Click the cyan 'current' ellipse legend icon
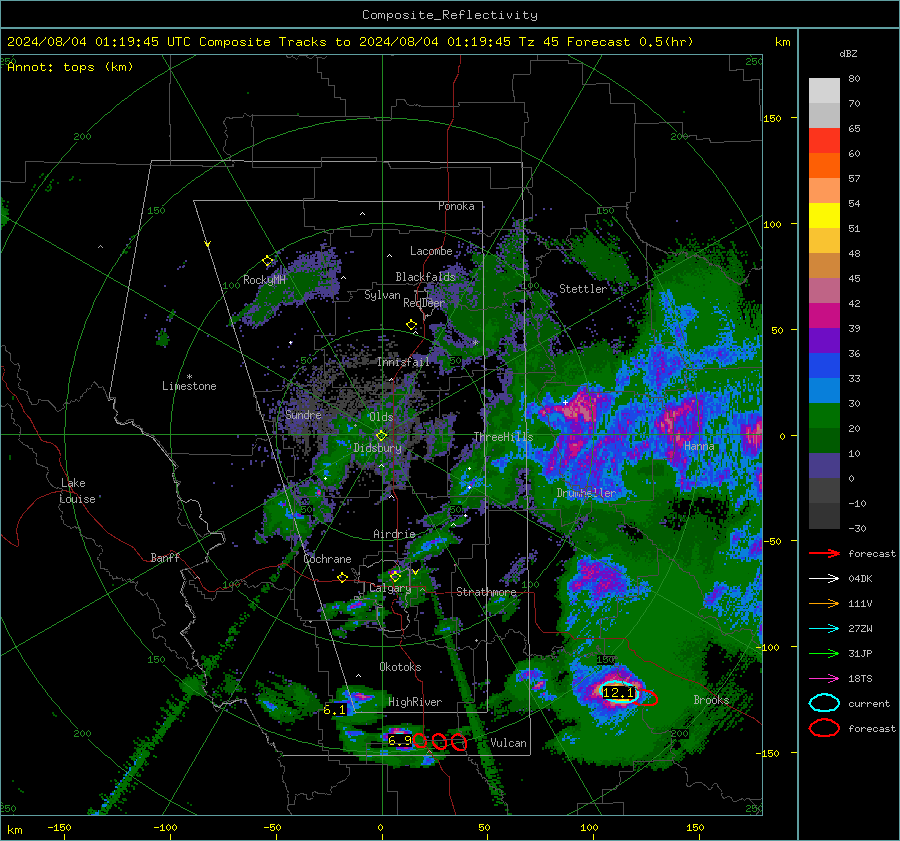The width and height of the screenshot is (900, 841). 824,703
